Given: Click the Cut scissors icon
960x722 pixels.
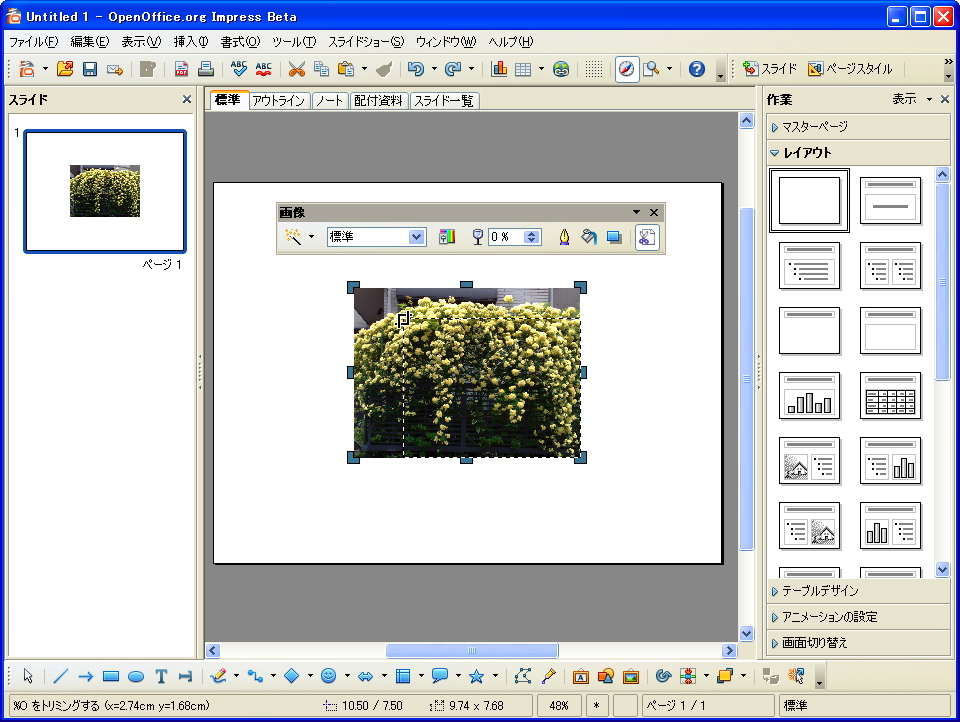Looking at the screenshot, I should pos(296,69).
